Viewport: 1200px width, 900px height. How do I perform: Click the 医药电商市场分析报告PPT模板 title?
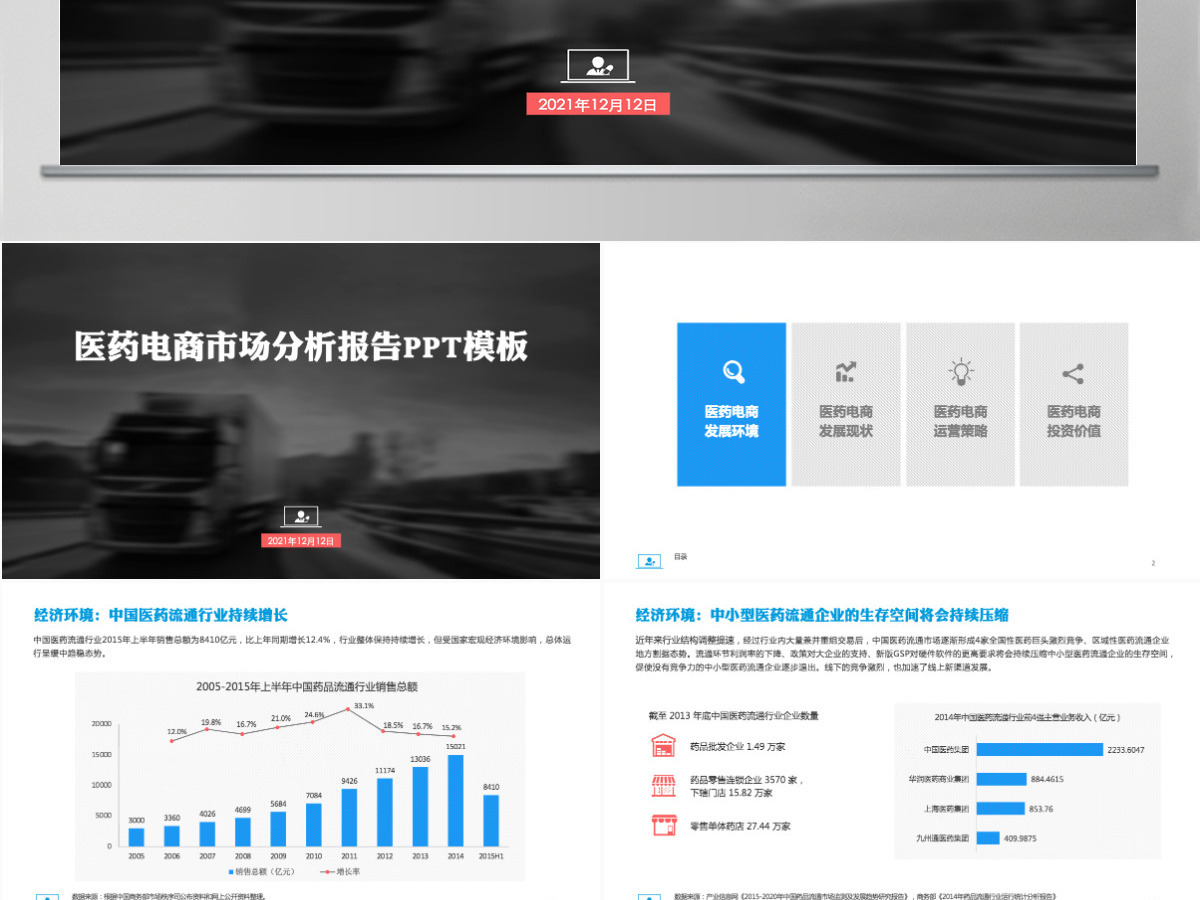301,347
